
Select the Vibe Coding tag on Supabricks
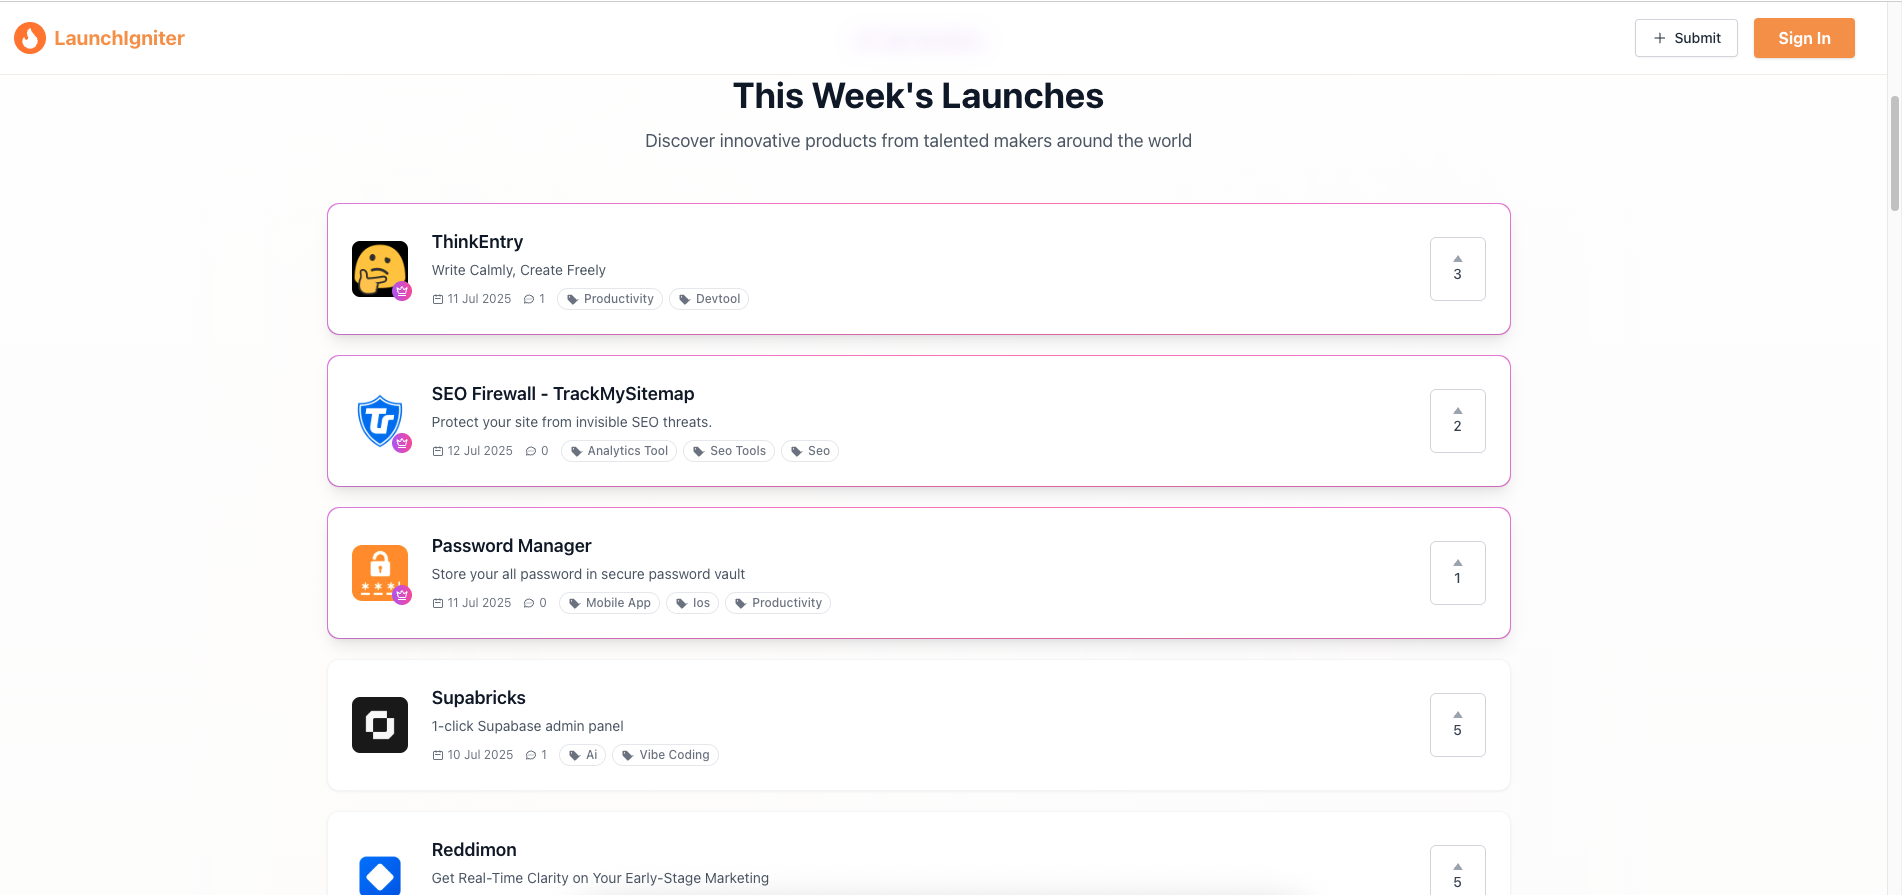pyautogui.click(x=665, y=754)
